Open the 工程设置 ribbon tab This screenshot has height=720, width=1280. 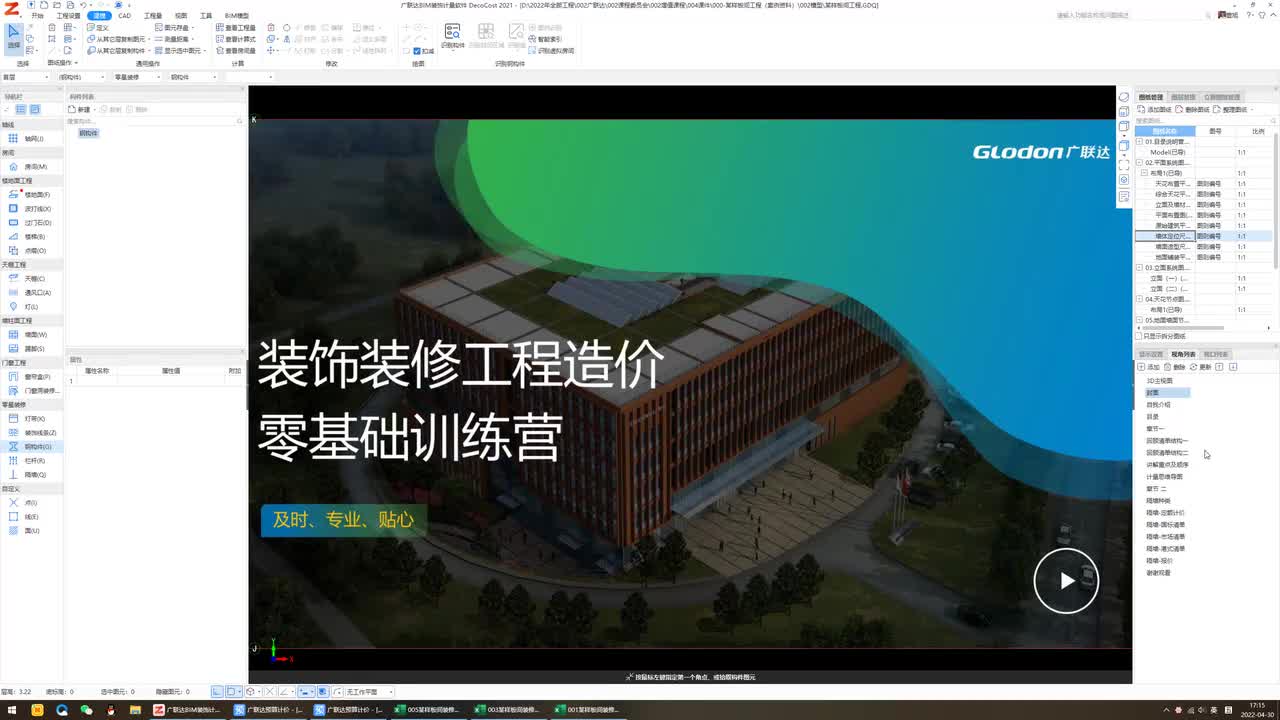(68, 16)
